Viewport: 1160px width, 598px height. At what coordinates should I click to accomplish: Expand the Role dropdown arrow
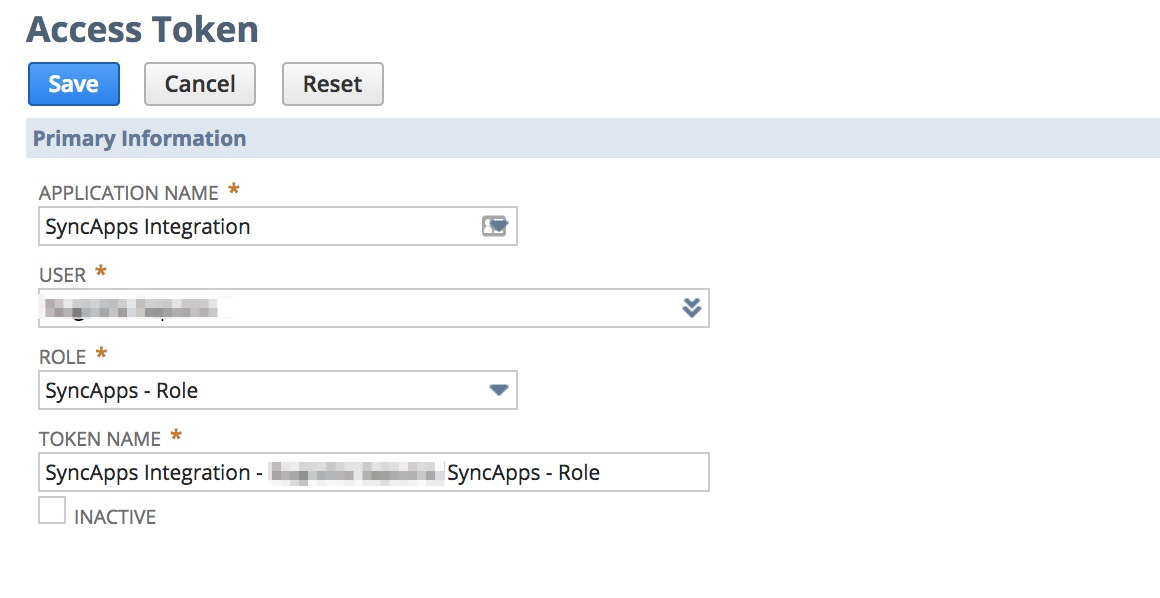499,390
